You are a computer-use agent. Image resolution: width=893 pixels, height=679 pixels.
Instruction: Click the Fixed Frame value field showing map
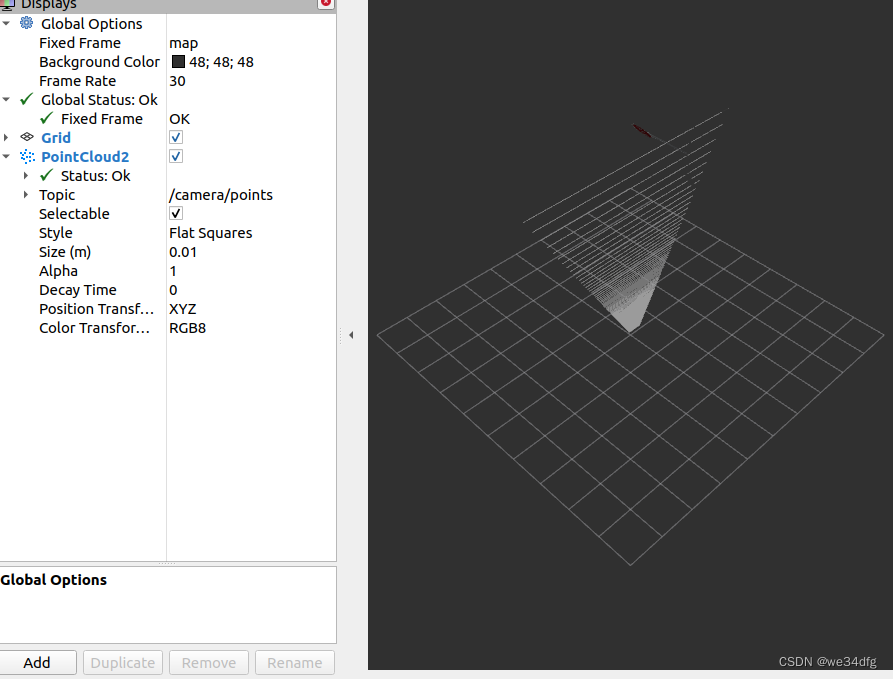pyautogui.click(x=200, y=43)
